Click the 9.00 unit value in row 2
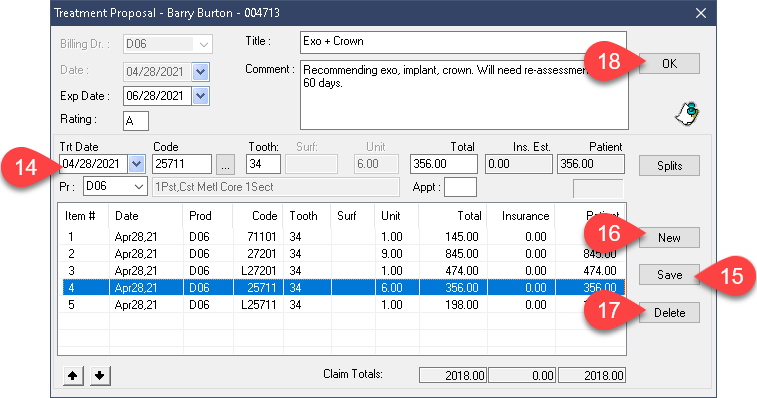 click(392, 254)
